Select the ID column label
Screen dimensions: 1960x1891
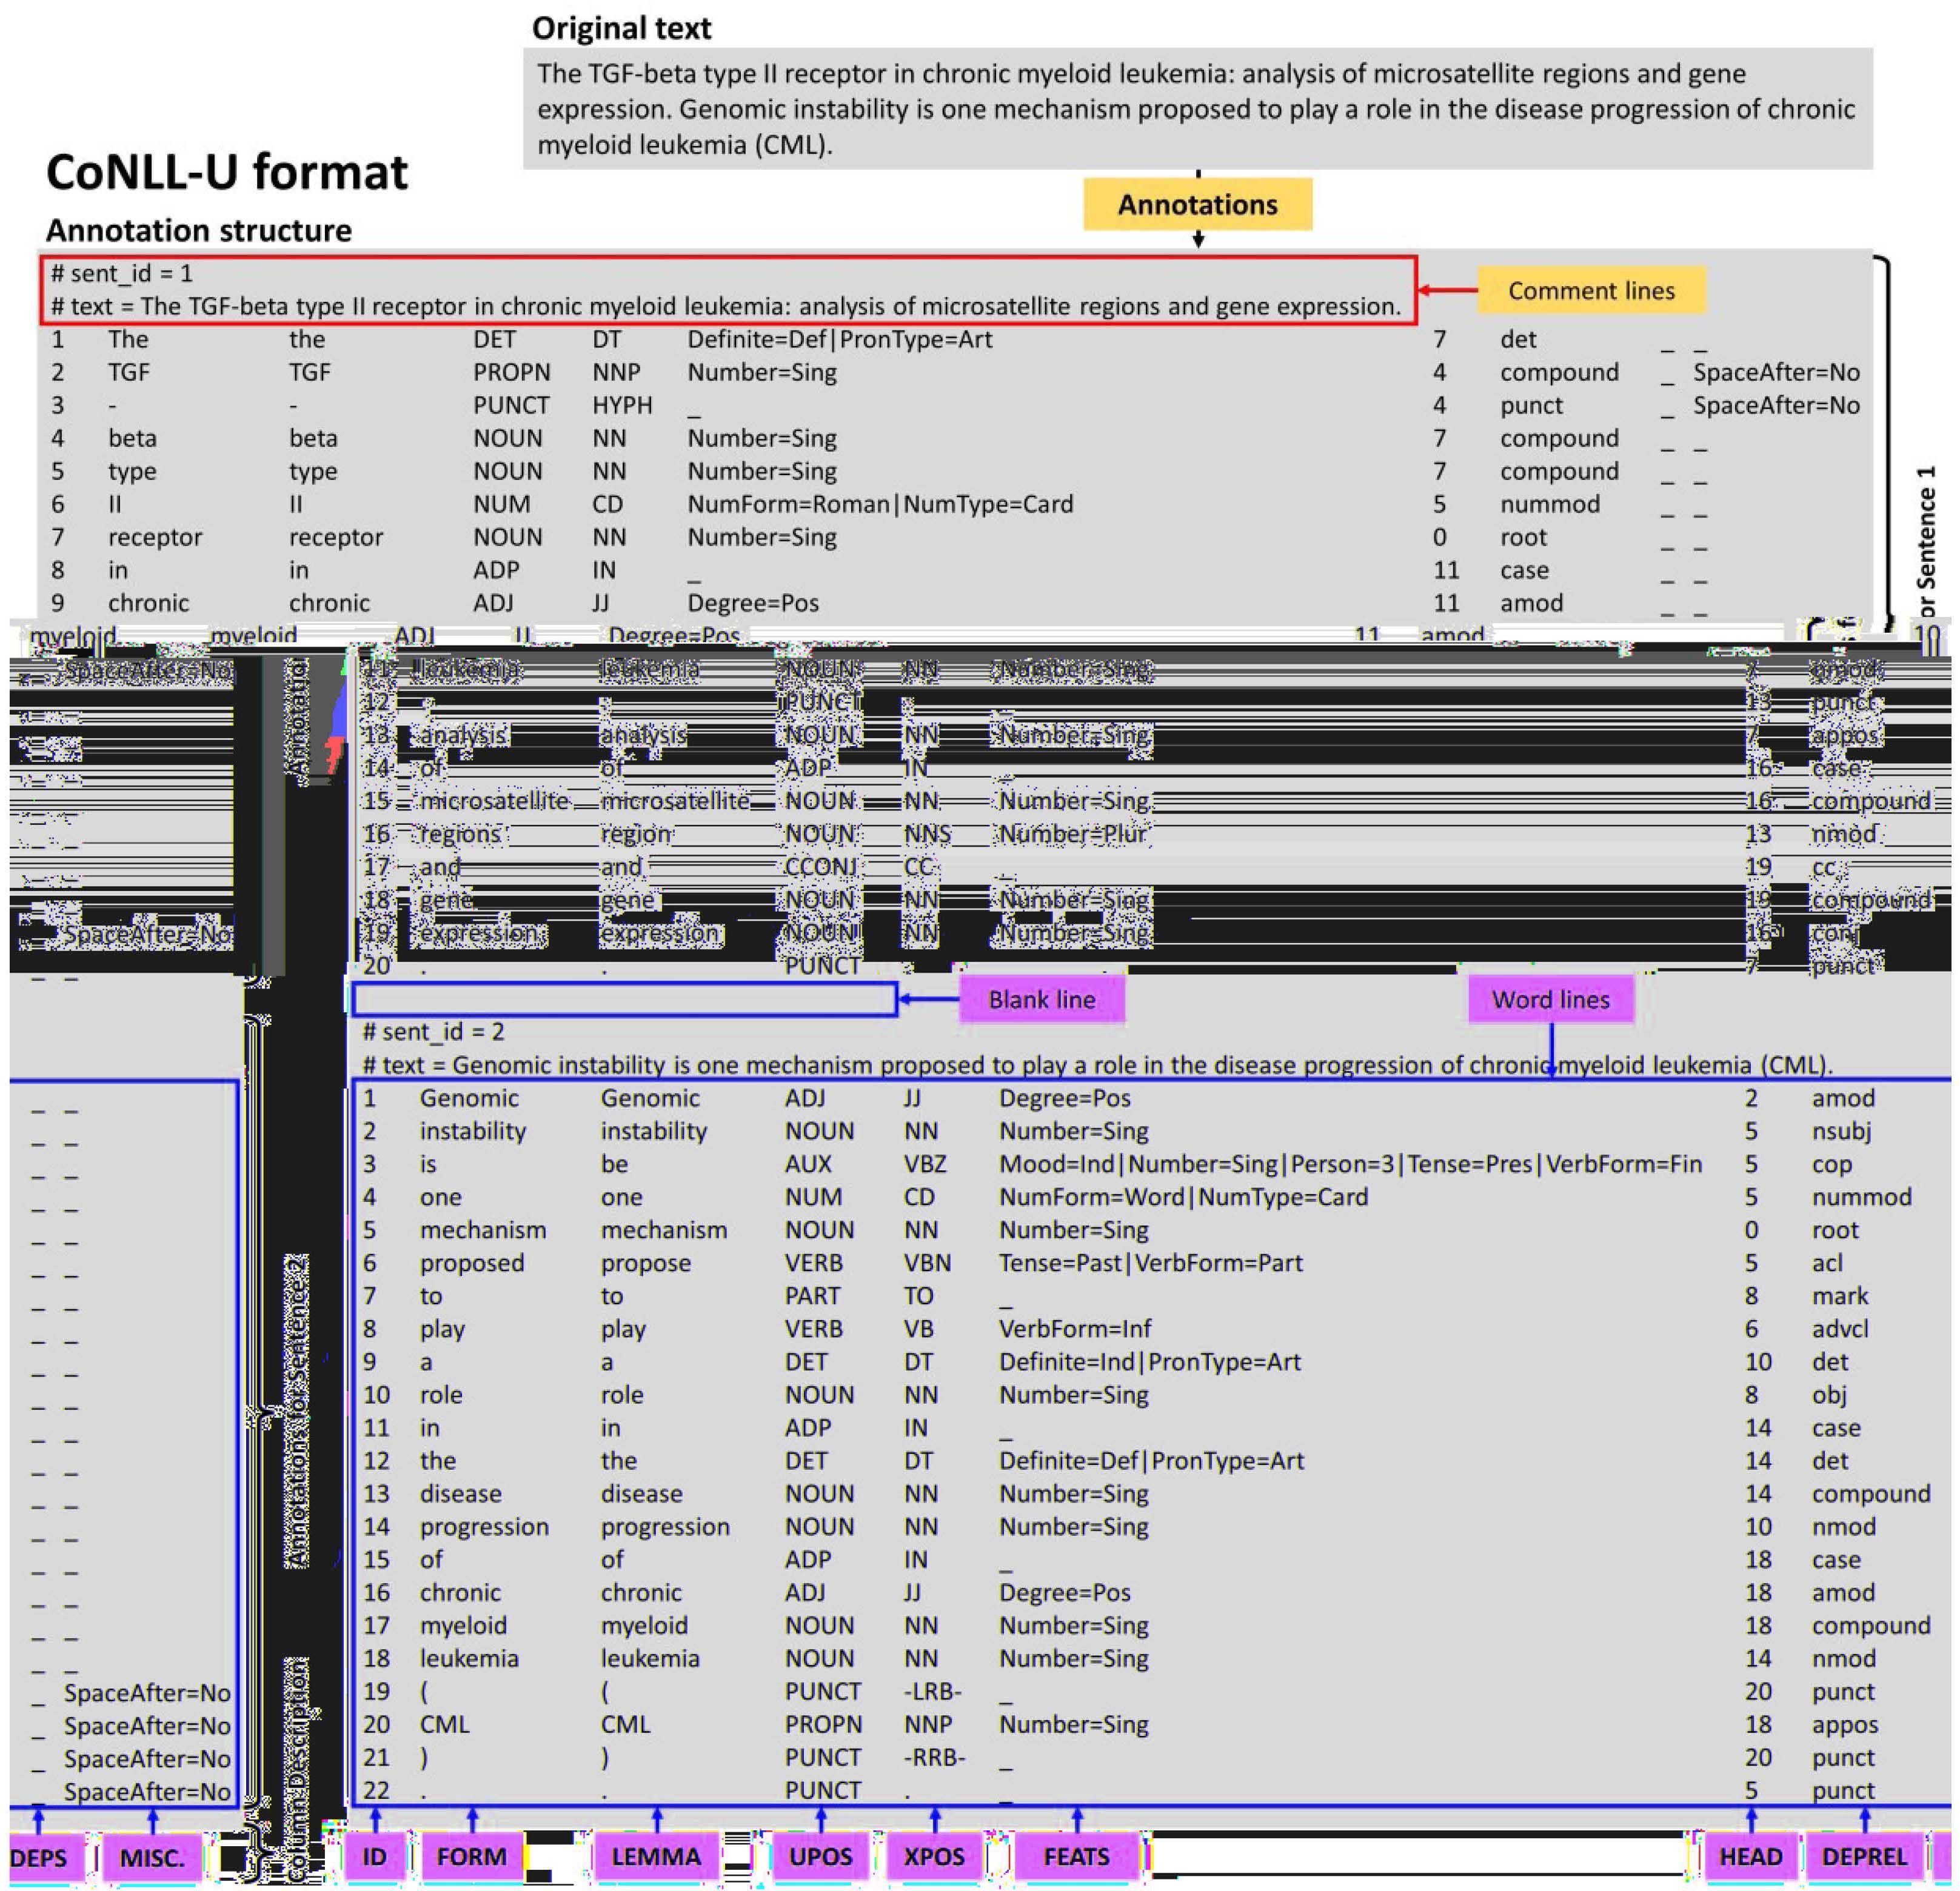tap(374, 1857)
